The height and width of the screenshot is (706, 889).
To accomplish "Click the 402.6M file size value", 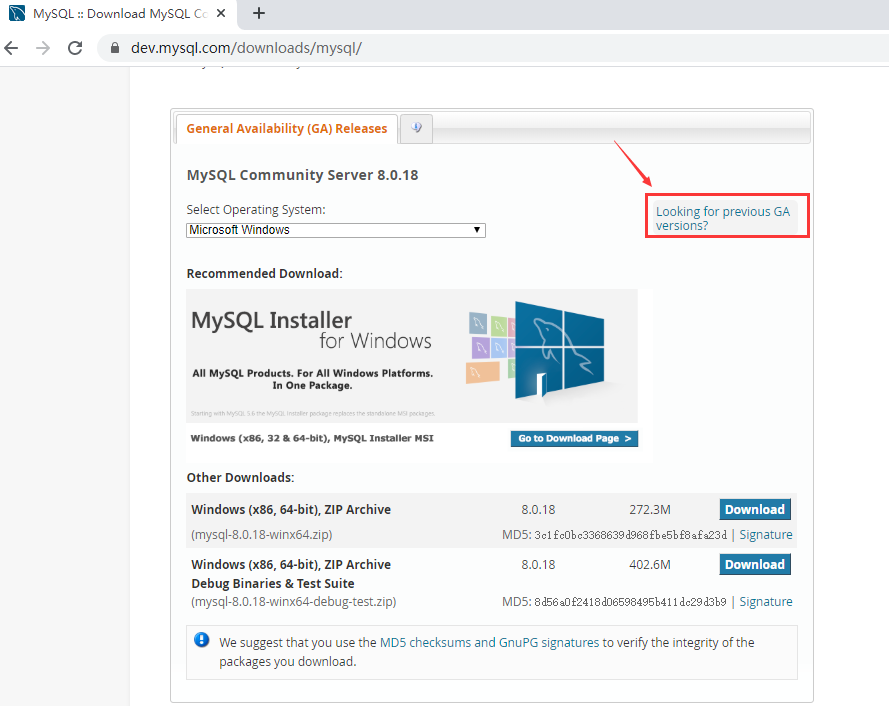I will point(650,565).
